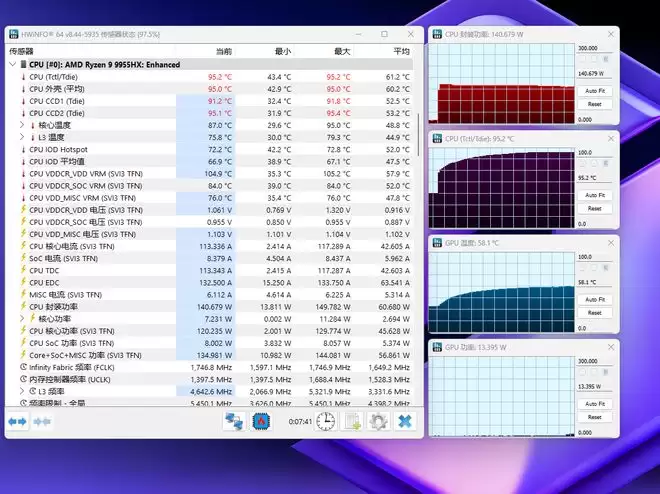Screen dimensions: 660x494
Task: Click lightning icon of CPU TDC row
Action: [24, 270]
